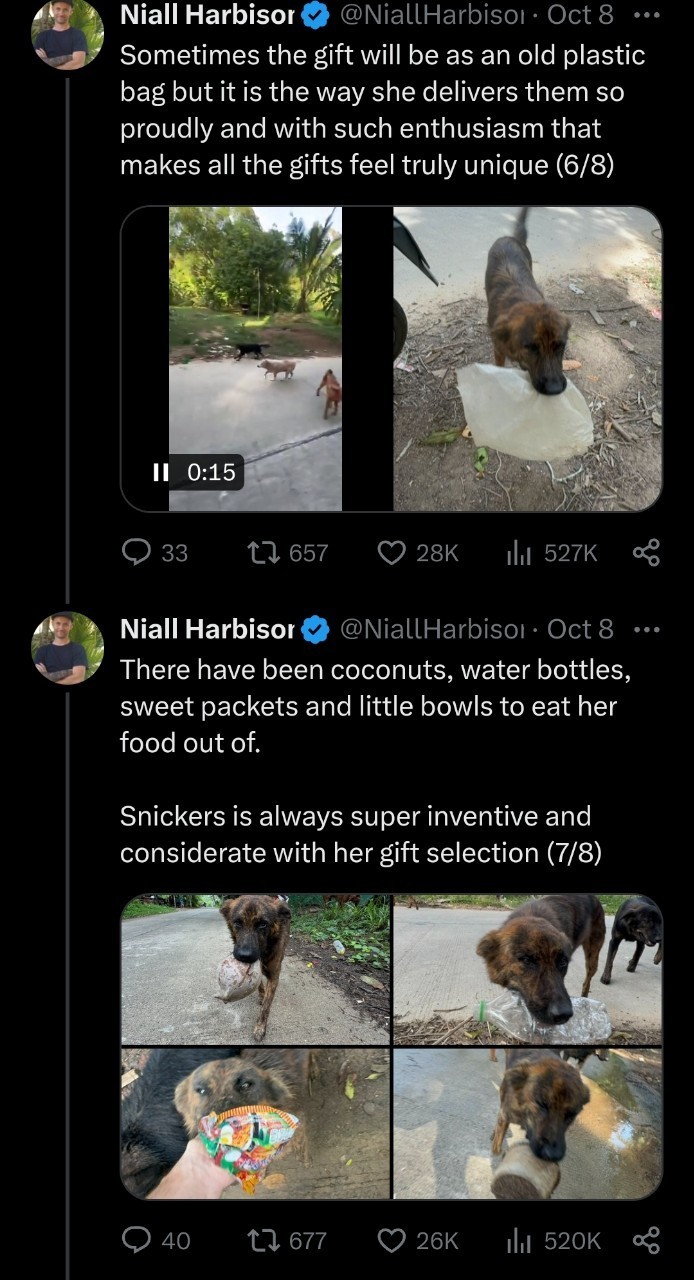This screenshot has width=694, height=1280.
Task: Open the photo of dog holding plastic bag
Action: coord(527,358)
